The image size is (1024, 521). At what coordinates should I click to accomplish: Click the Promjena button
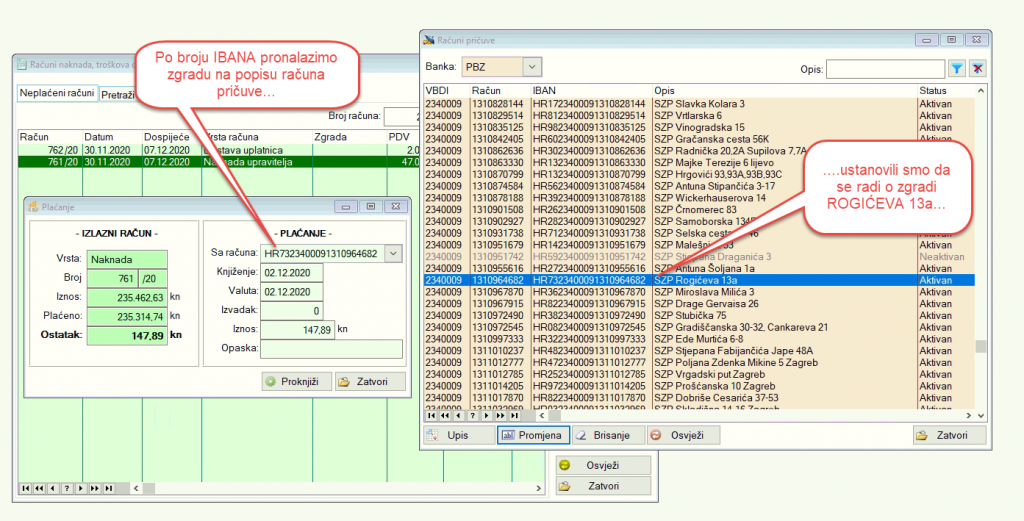click(x=533, y=436)
